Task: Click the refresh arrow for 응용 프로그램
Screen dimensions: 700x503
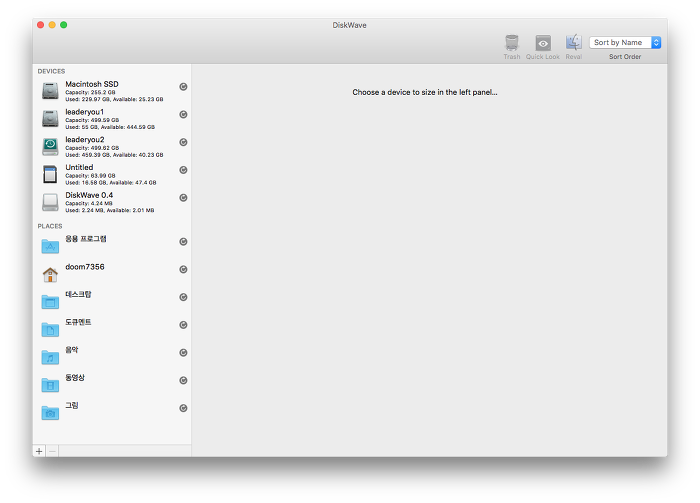Action: tap(183, 241)
